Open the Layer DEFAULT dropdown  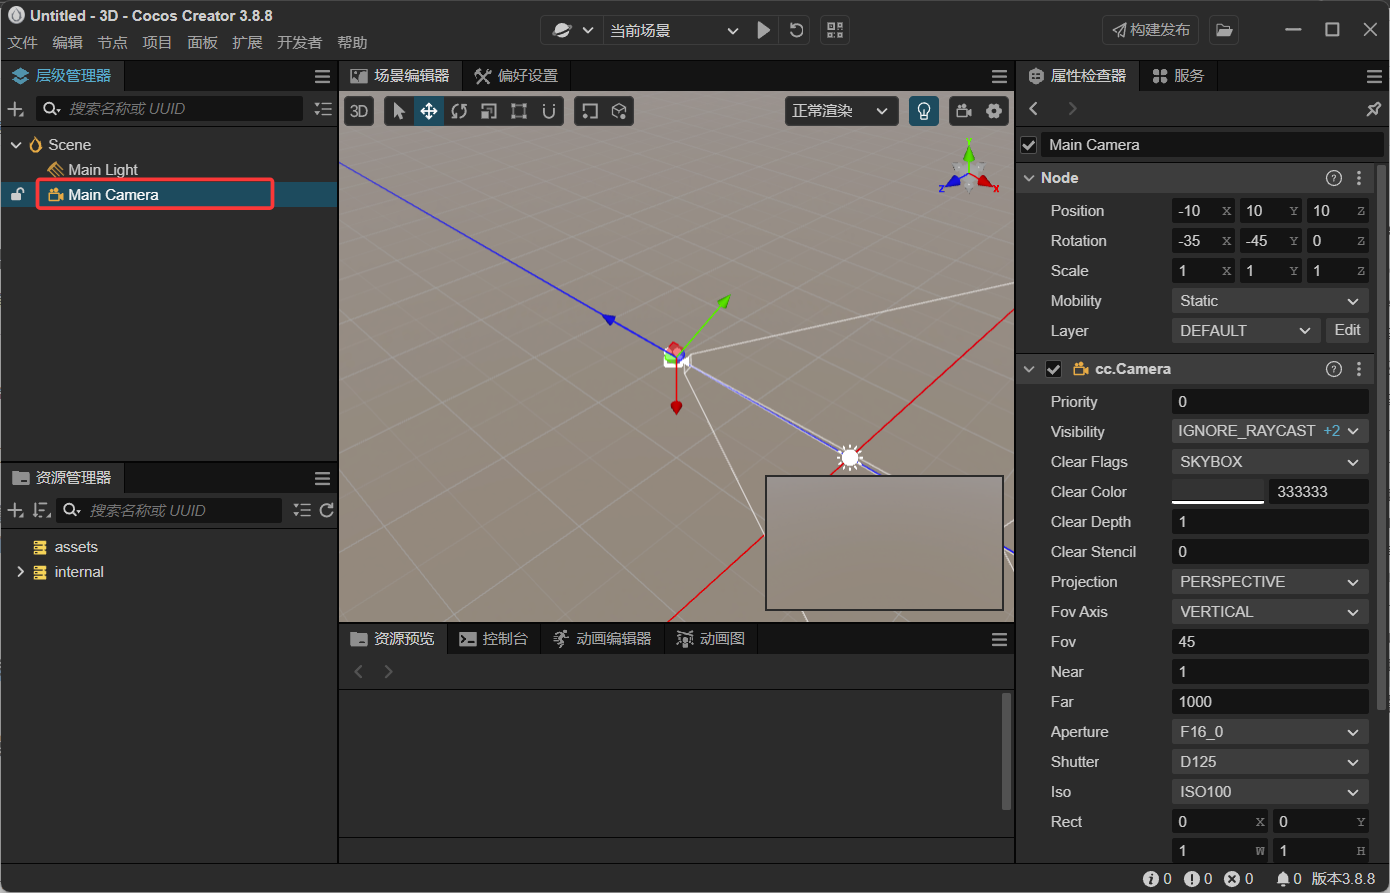(1246, 331)
